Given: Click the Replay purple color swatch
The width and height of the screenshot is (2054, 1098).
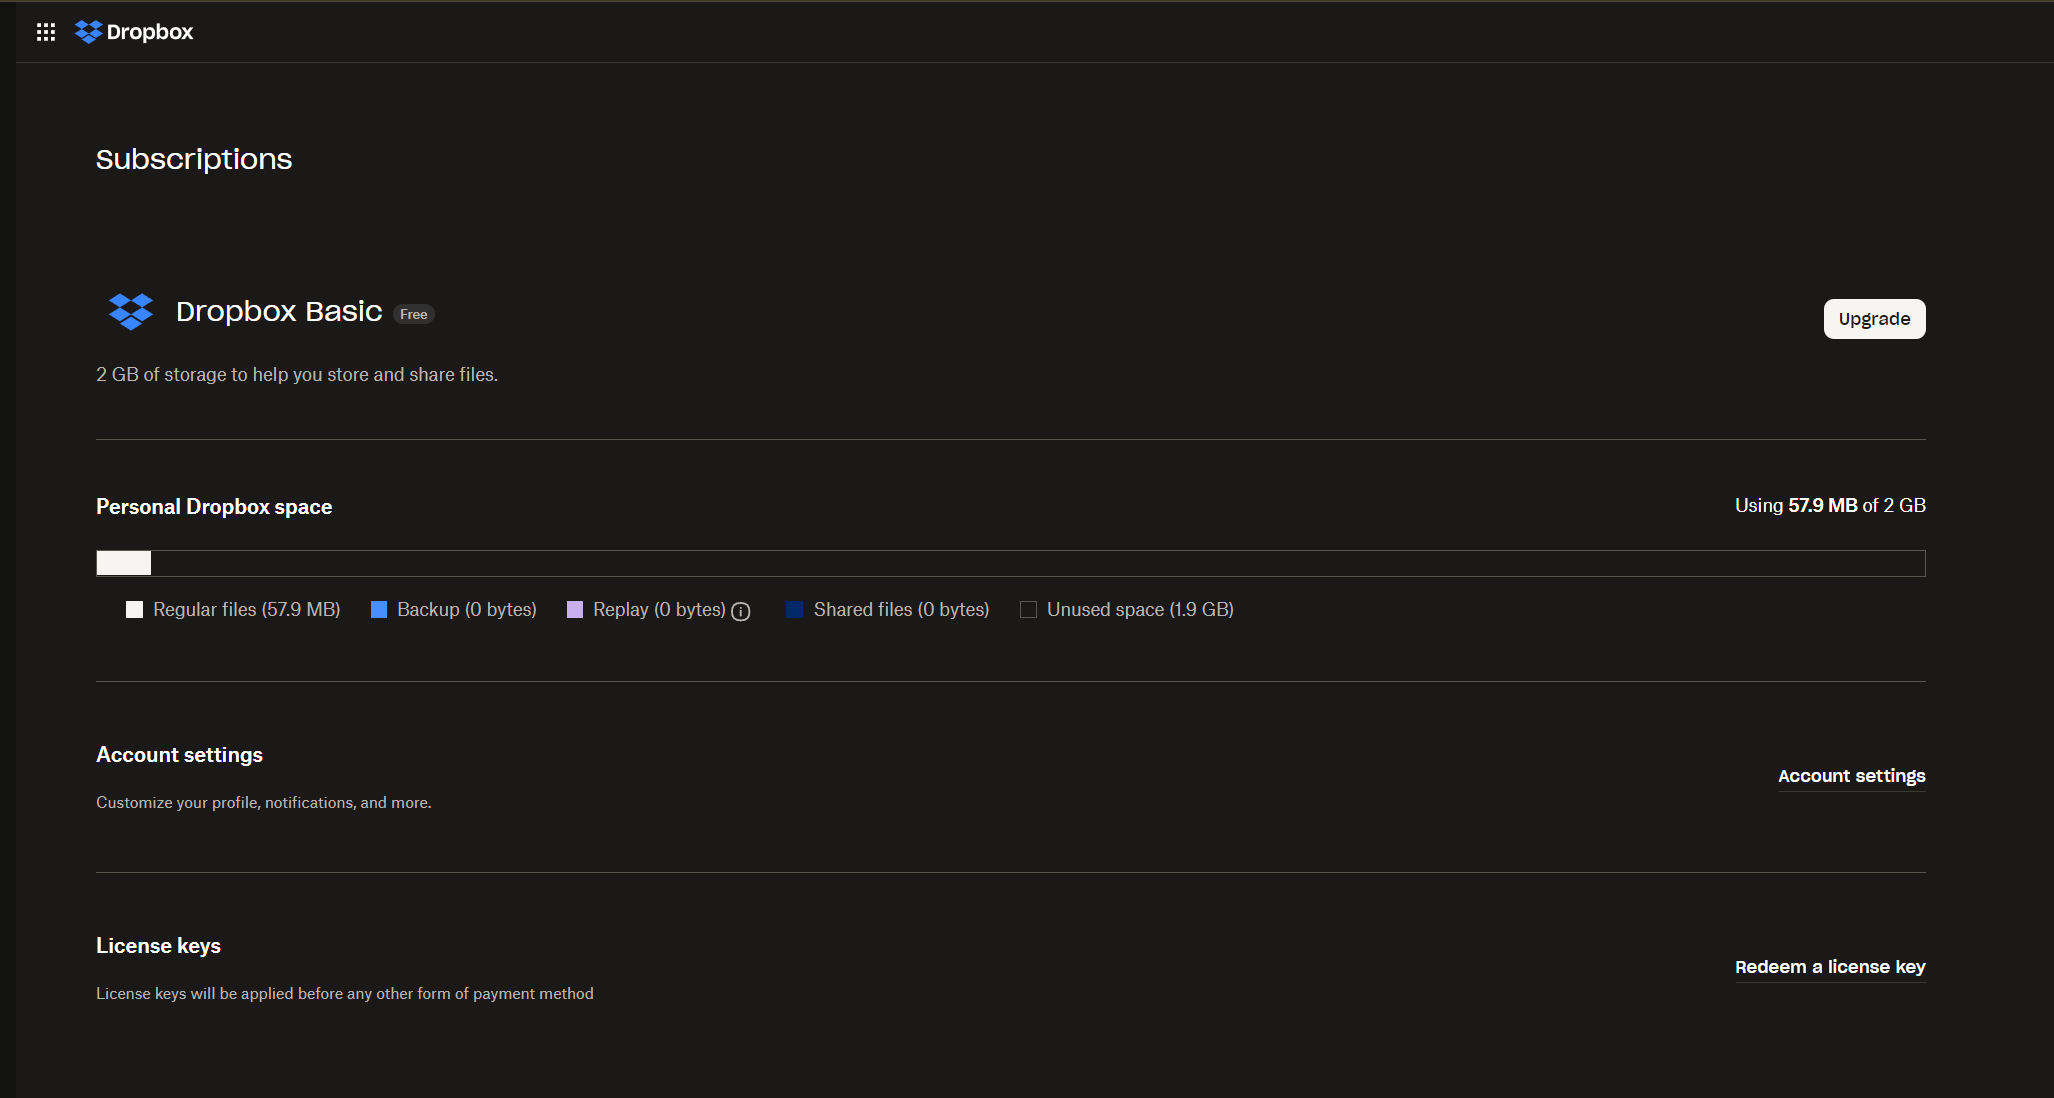Looking at the screenshot, I should point(575,610).
